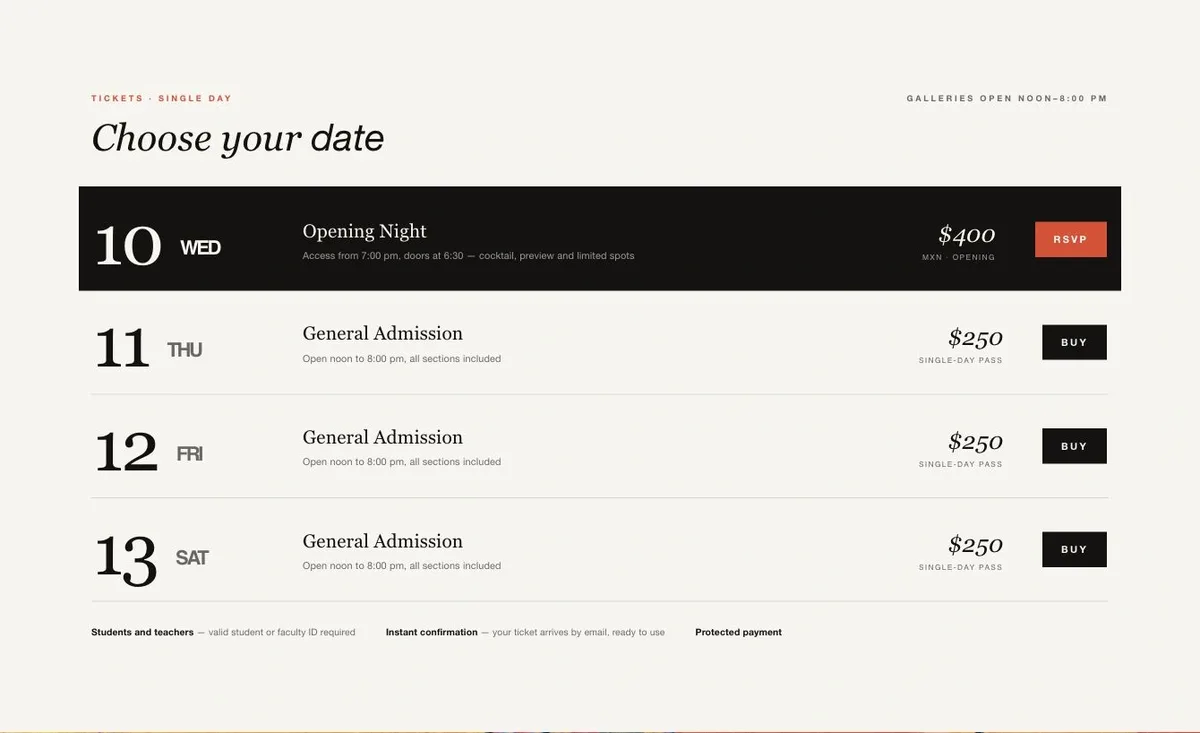
Task: Click the $250 price on Thursday row
Action: 976,338
